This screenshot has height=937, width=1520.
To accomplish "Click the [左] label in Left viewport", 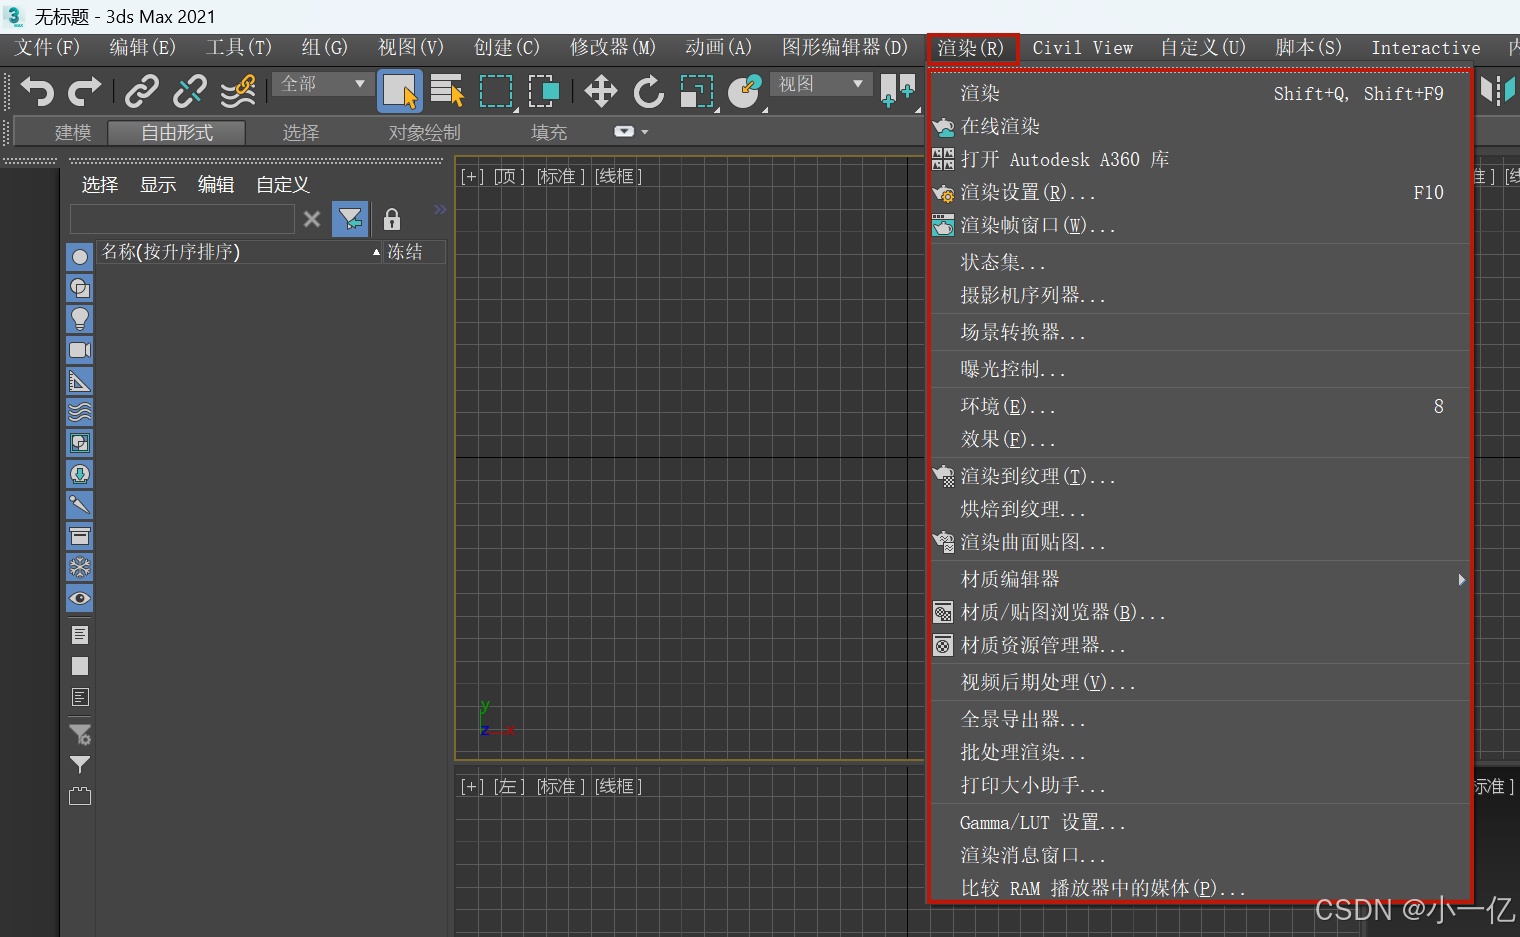I will (509, 786).
